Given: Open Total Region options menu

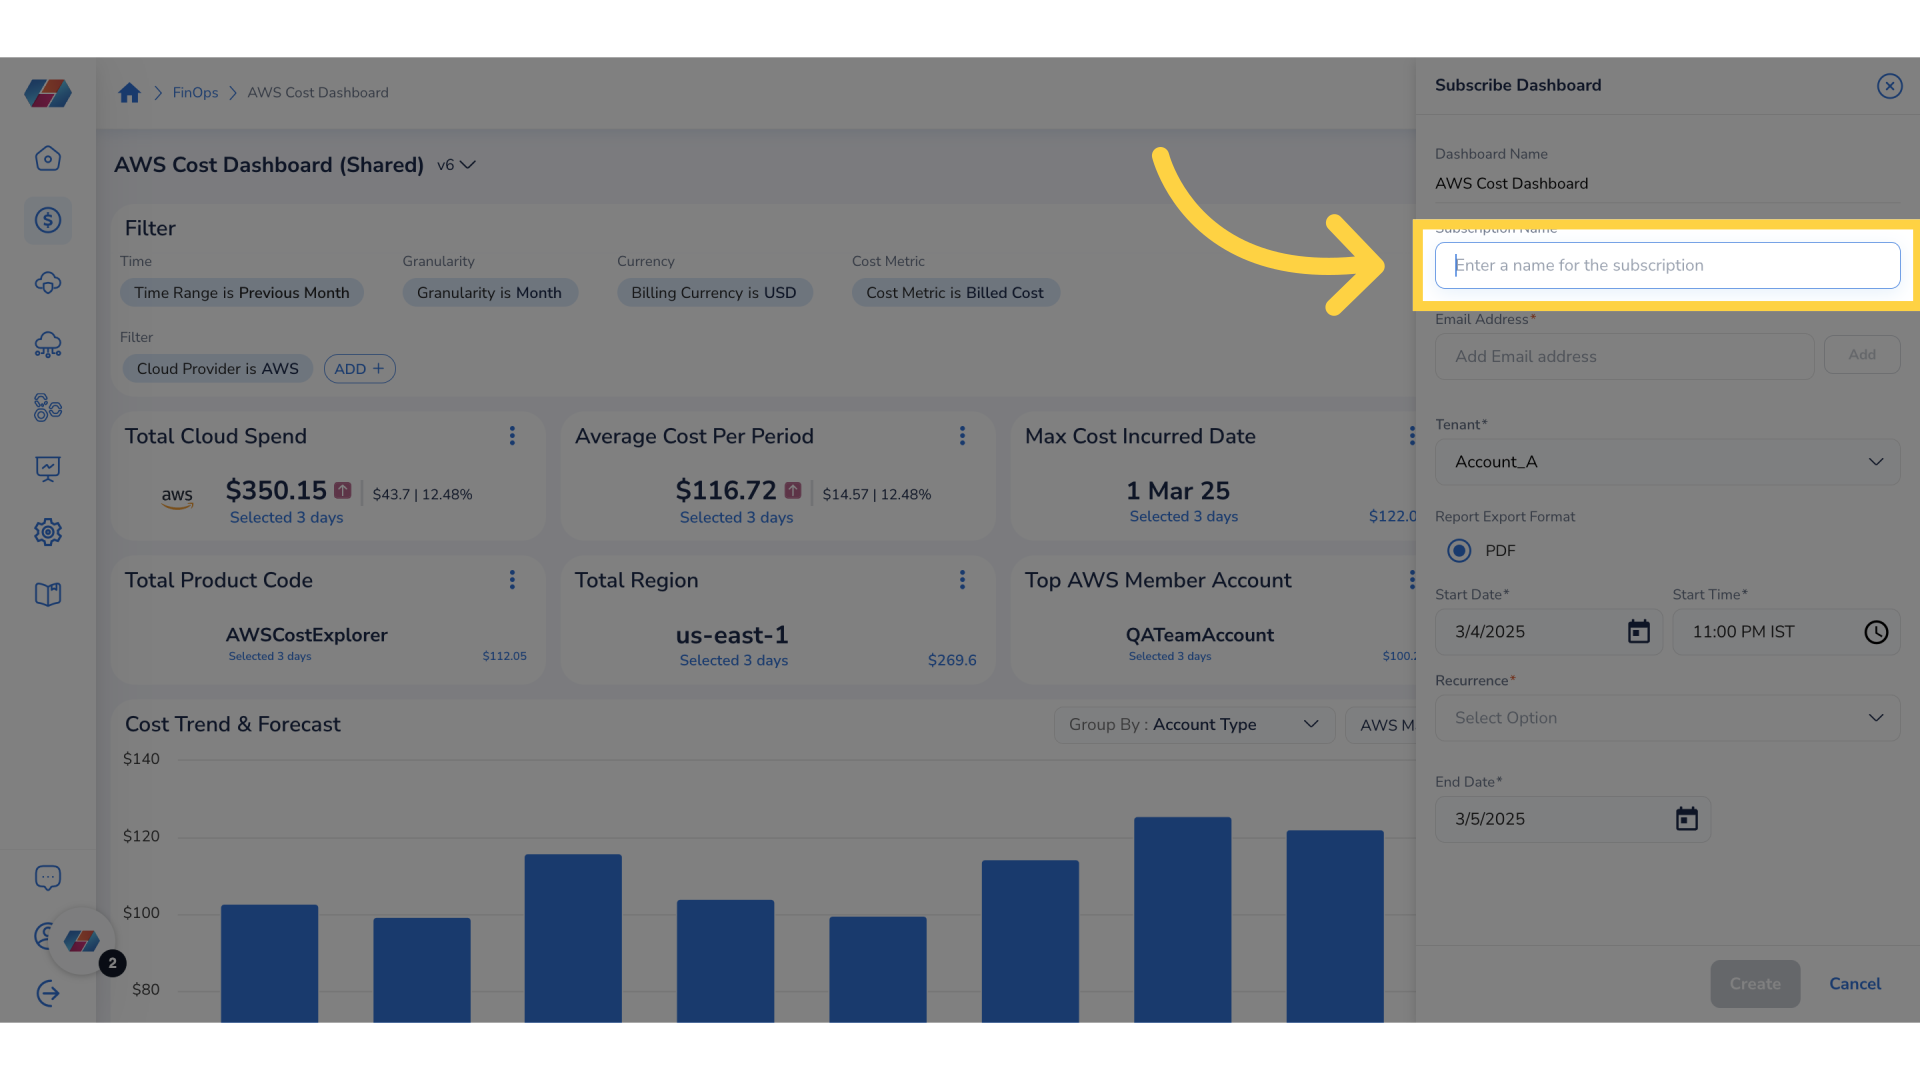Looking at the screenshot, I should tap(962, 580).
